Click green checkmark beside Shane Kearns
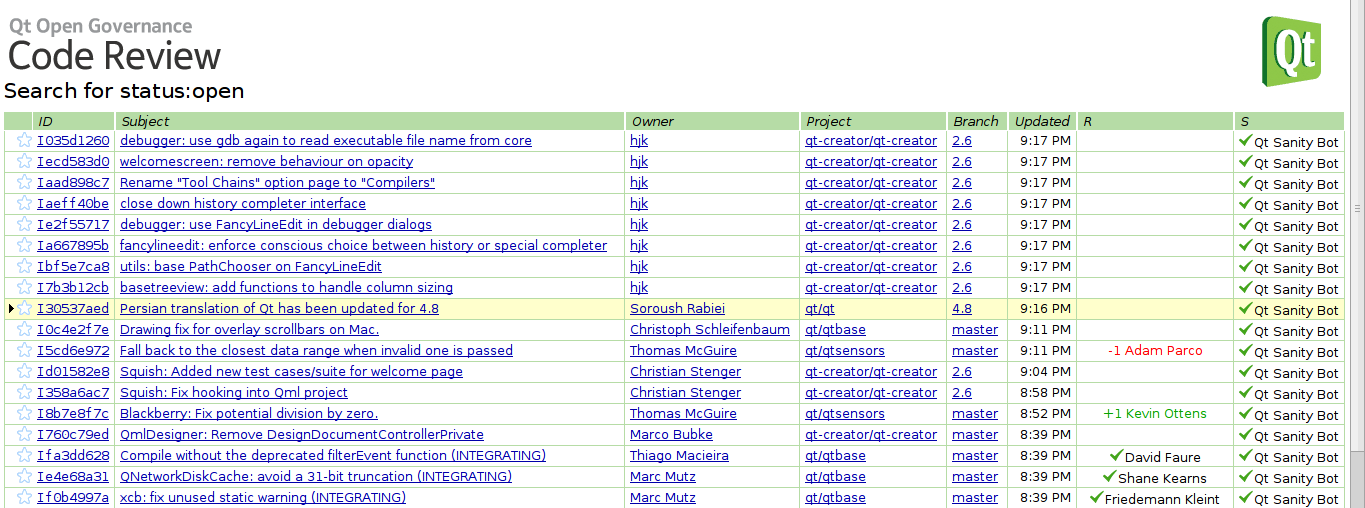This screenshot has width=1365, height=508. pos(1109,477)
